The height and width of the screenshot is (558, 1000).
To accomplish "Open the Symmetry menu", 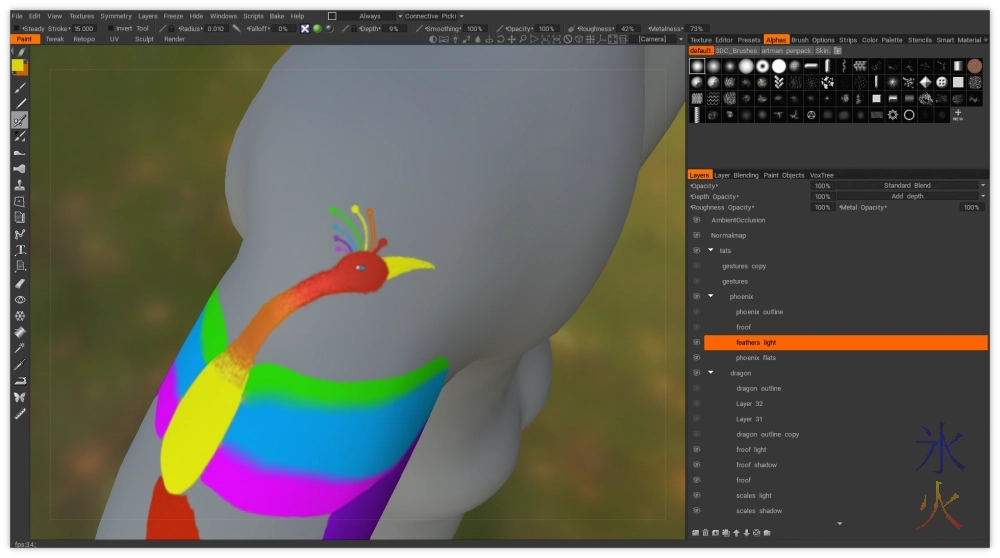I will click(116, 16).
